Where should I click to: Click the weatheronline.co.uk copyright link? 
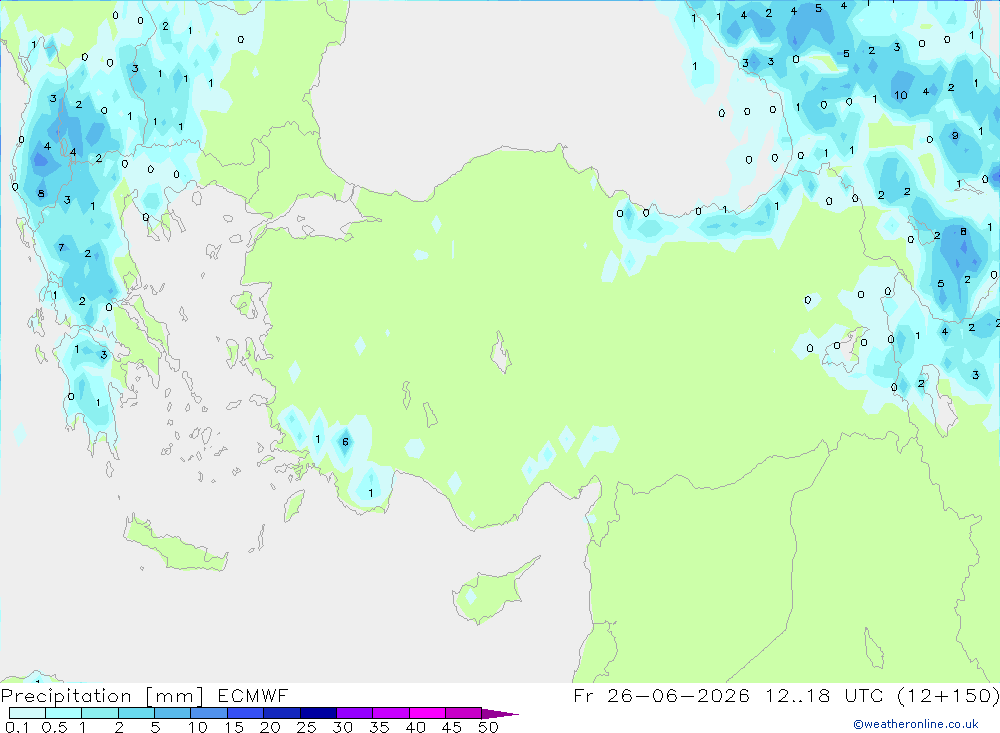pyautogui.click(x=915, y=724)
